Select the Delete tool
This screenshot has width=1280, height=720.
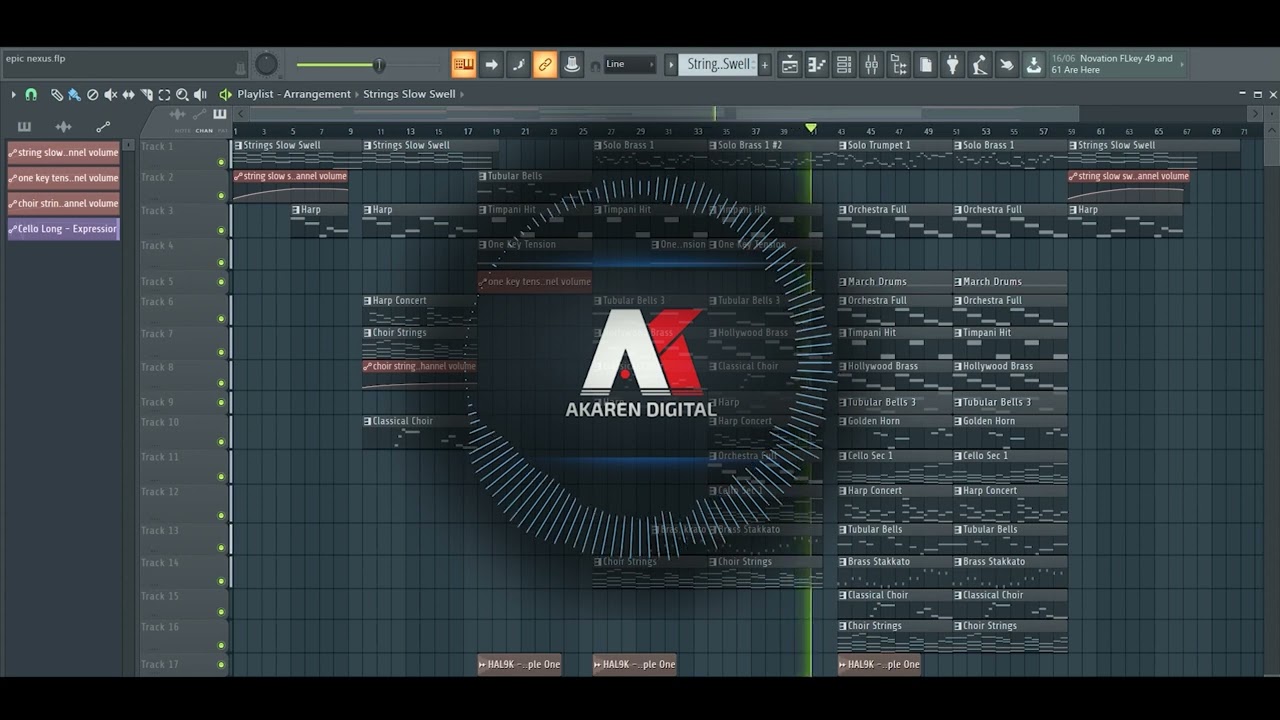coord(92,94)
